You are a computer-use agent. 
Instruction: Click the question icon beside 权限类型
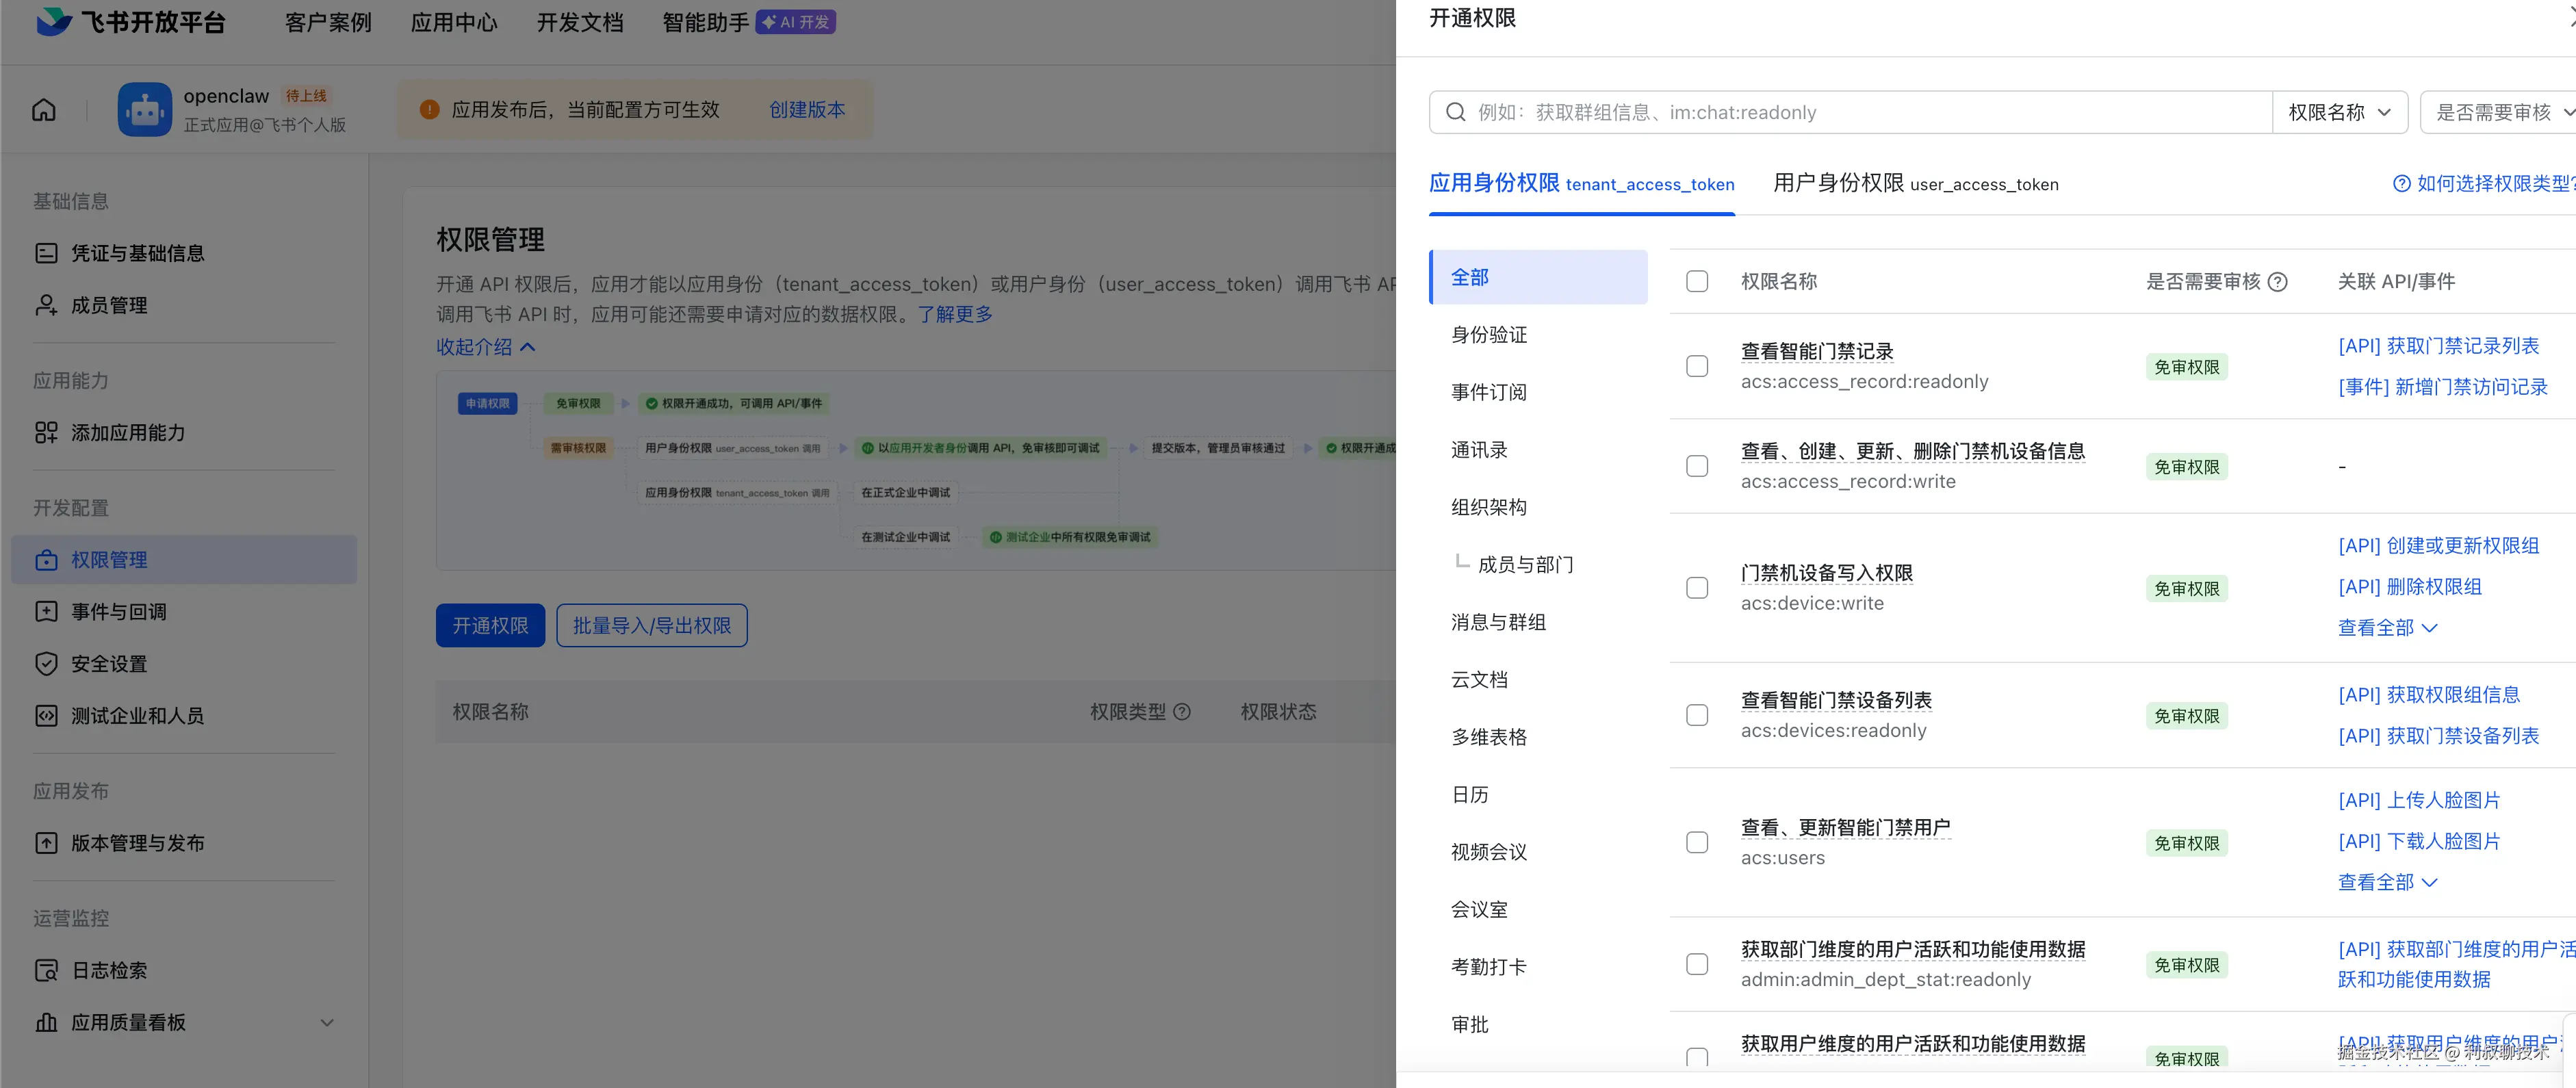1182,712
